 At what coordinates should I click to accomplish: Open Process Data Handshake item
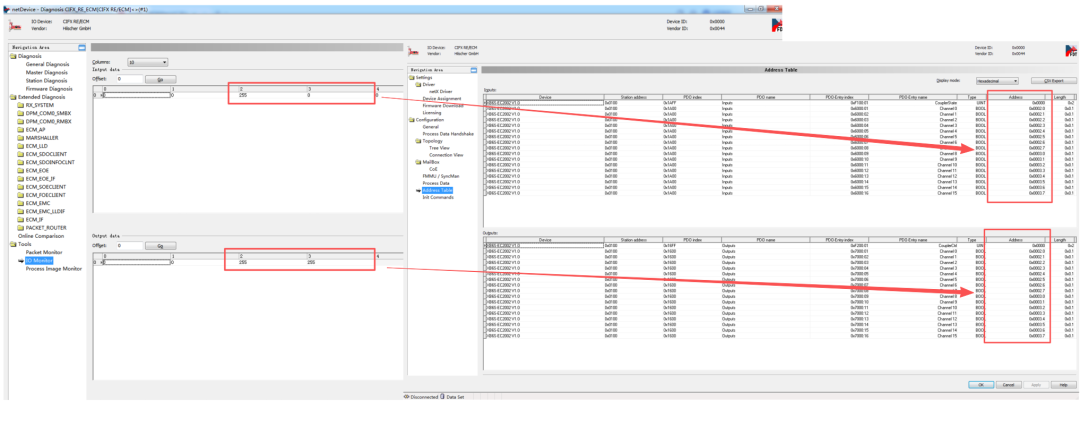tap(448, 134)
